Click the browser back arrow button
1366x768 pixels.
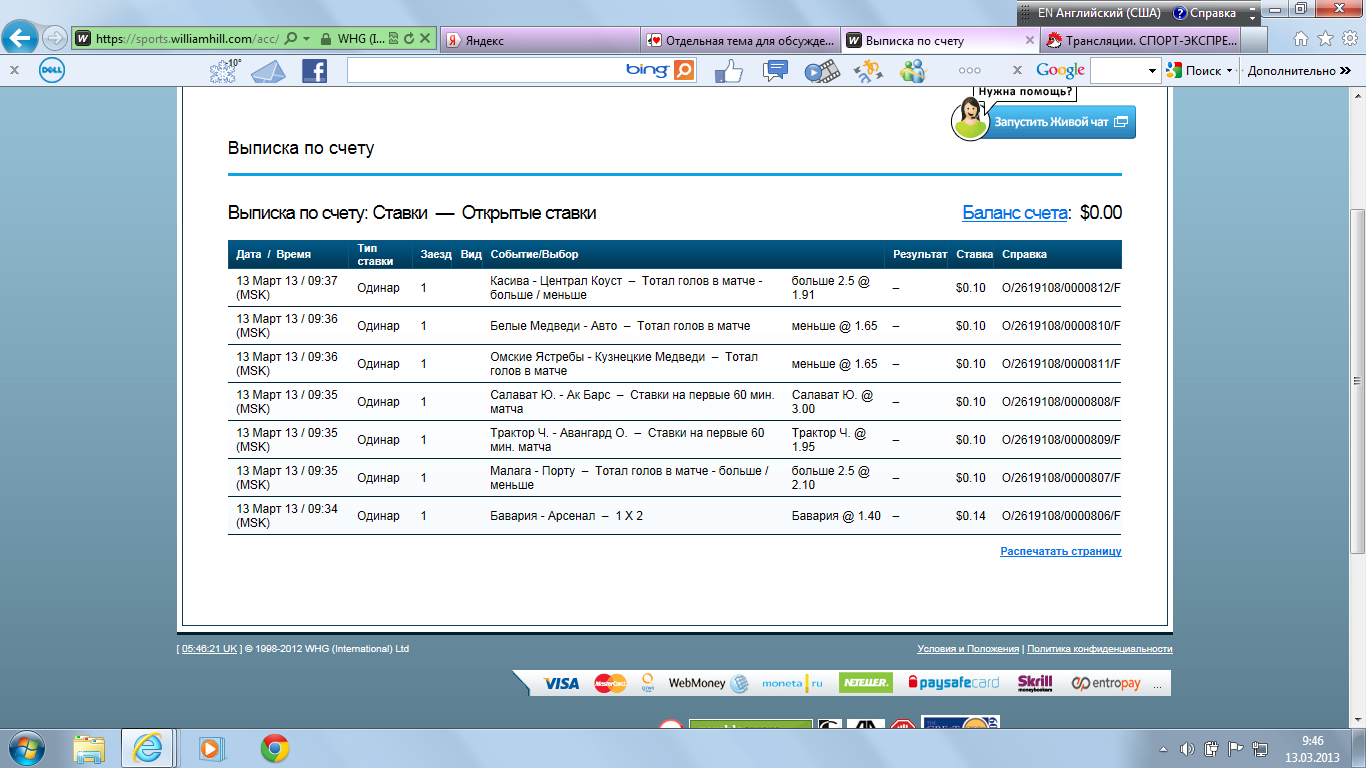[x=20, y=39]
